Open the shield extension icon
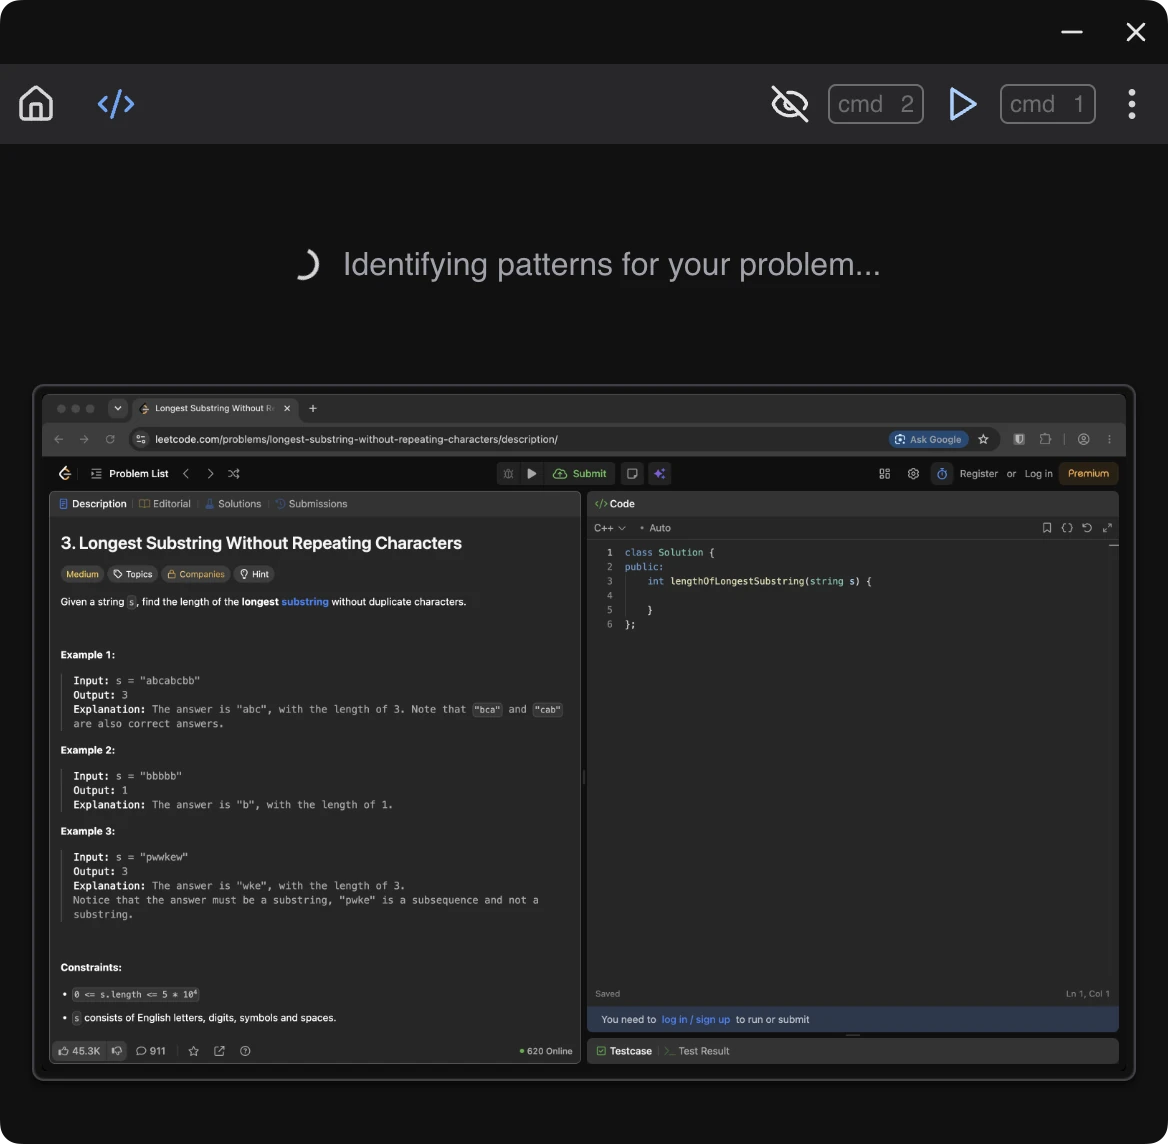The image size is (1168, 1144). click(x=1019, y=439)
